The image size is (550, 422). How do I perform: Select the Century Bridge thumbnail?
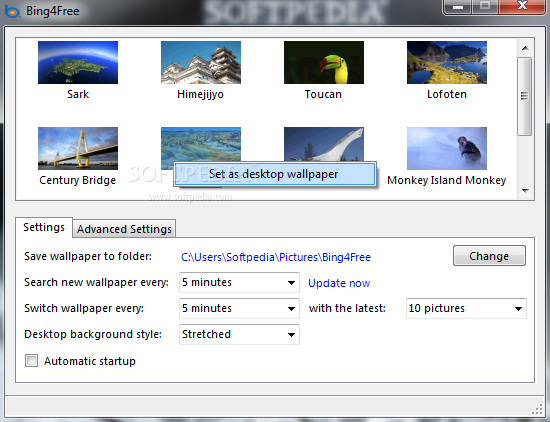tap(78, 148)
